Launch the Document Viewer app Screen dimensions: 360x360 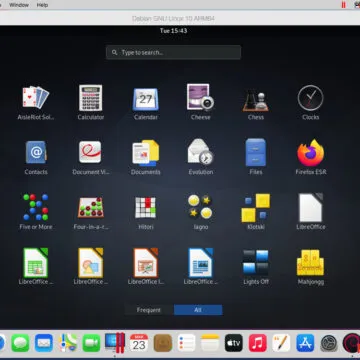(90, 152)
